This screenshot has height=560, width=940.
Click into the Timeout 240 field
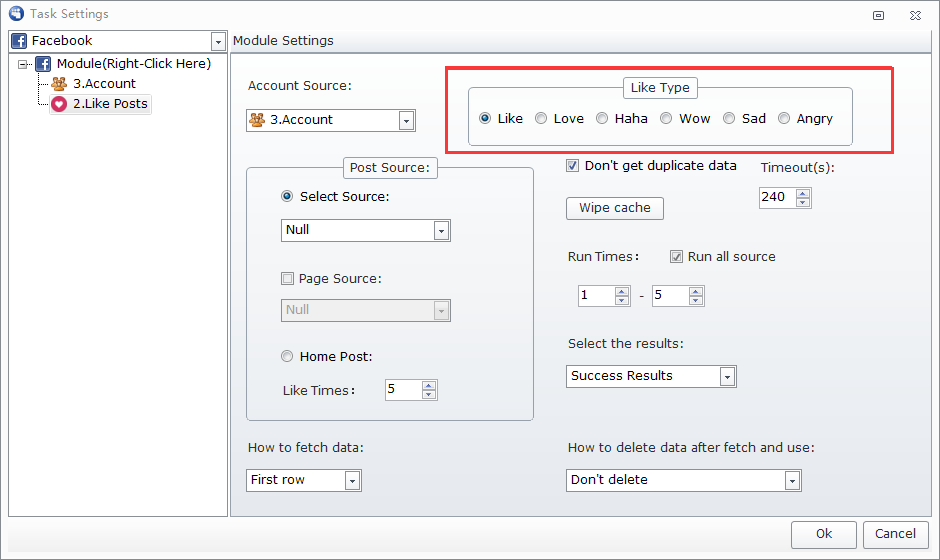tap(778, 197)
